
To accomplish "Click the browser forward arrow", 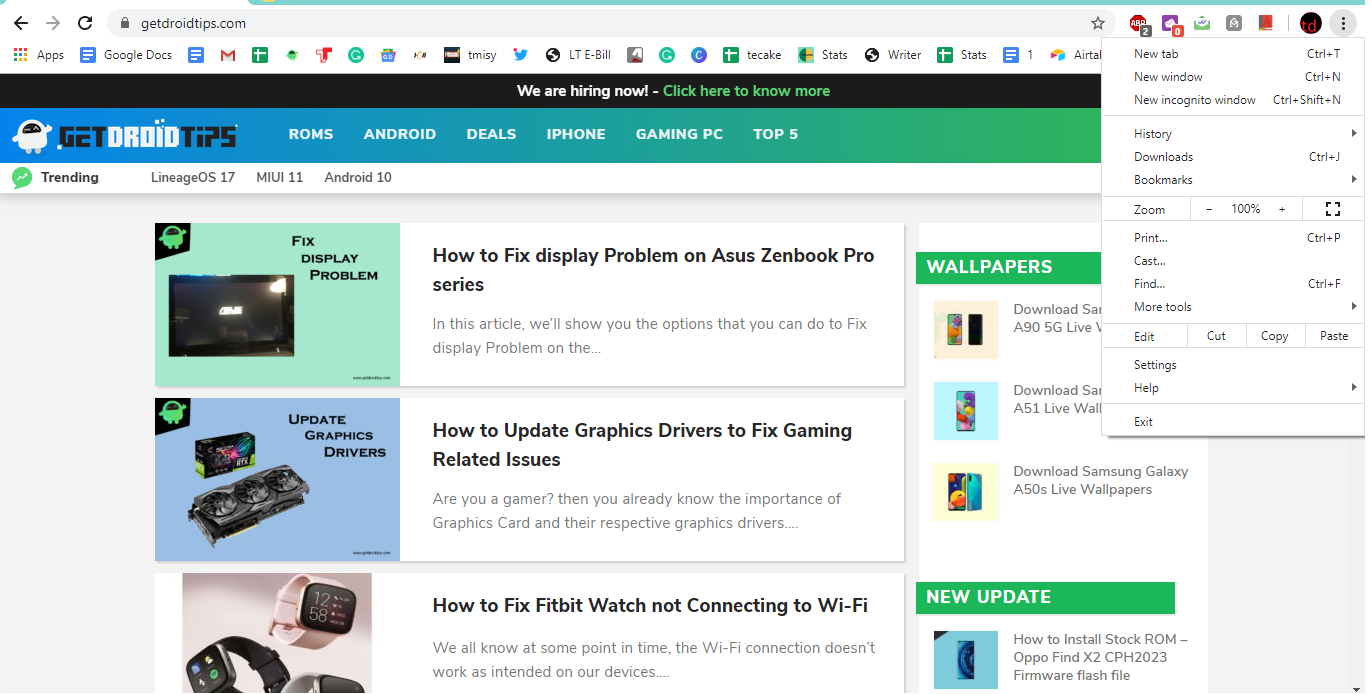I will [x=53, y=23].
